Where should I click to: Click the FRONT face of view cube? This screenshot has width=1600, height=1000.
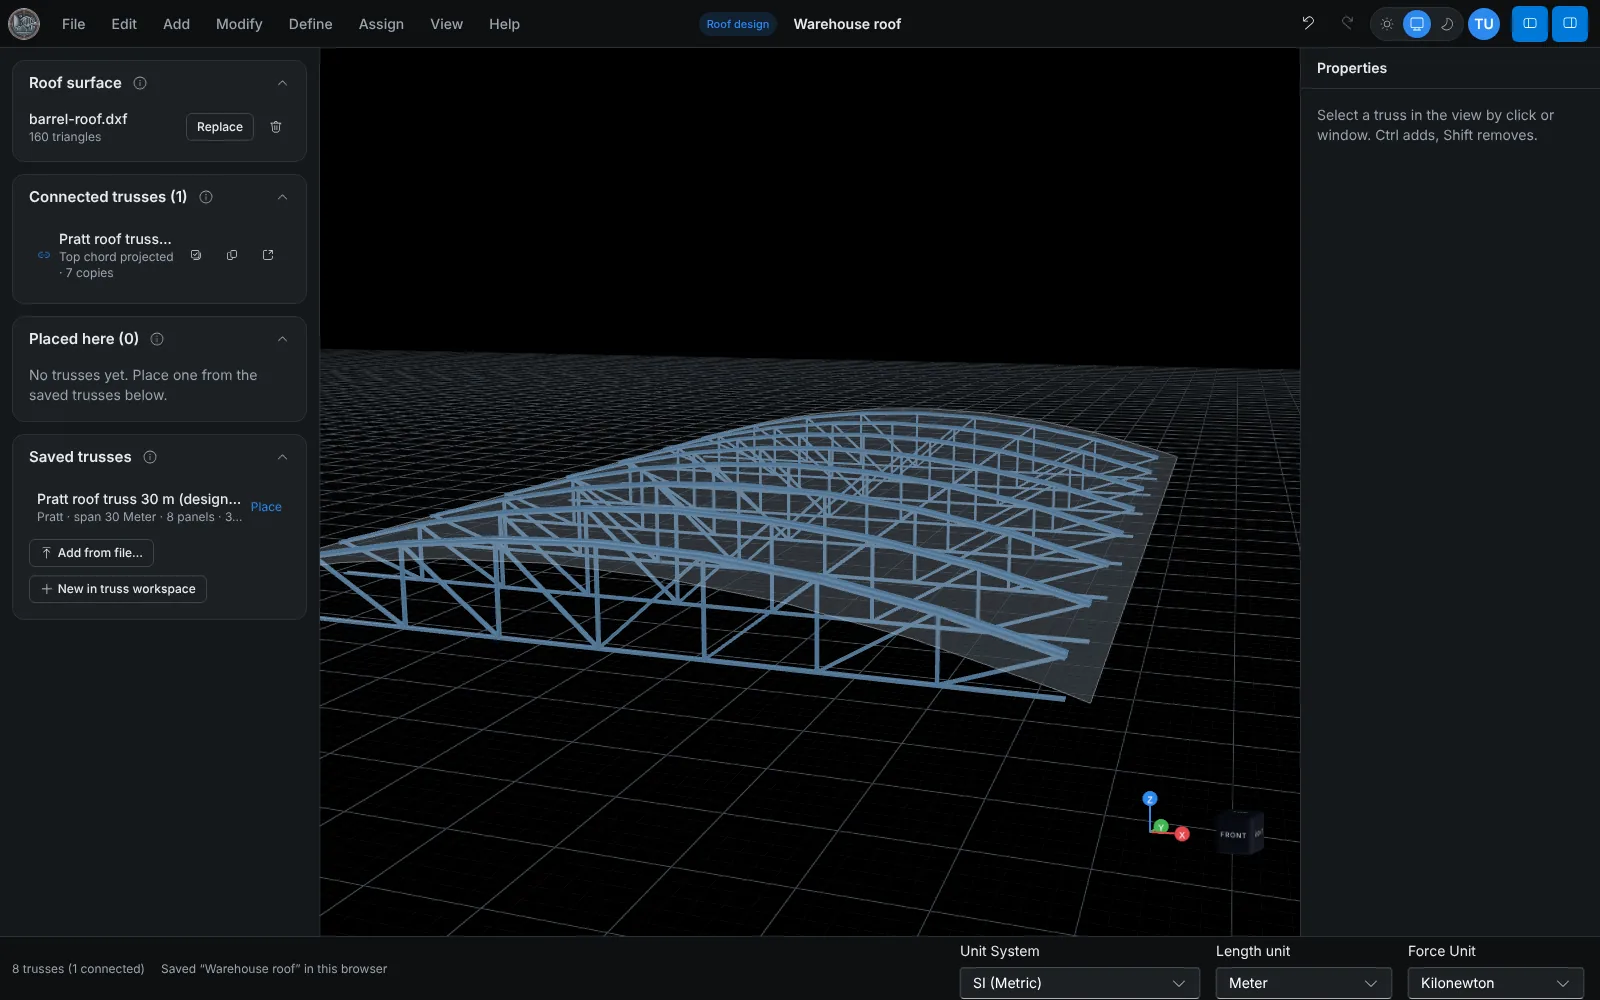pyautogui.click(x=1234, y=834)
